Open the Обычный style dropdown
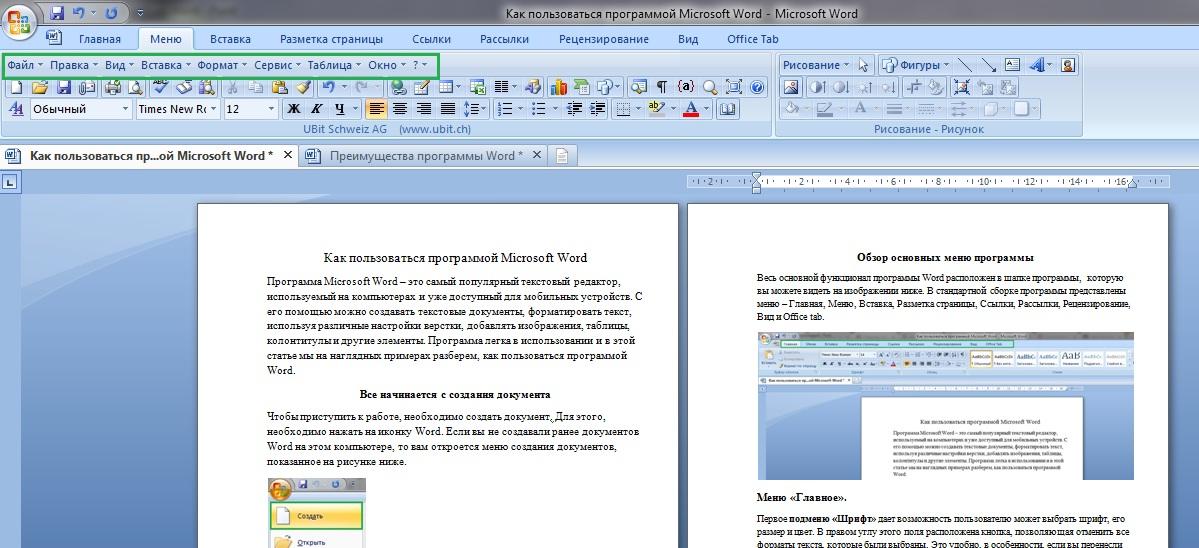Screen dimensions: 1199x548 point(125,109)
